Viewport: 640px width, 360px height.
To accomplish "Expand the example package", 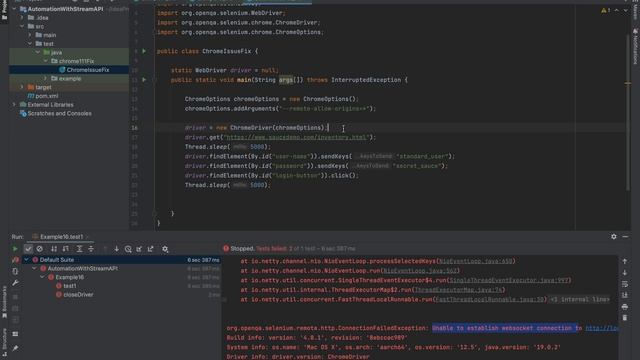I will tap(45, 78).
